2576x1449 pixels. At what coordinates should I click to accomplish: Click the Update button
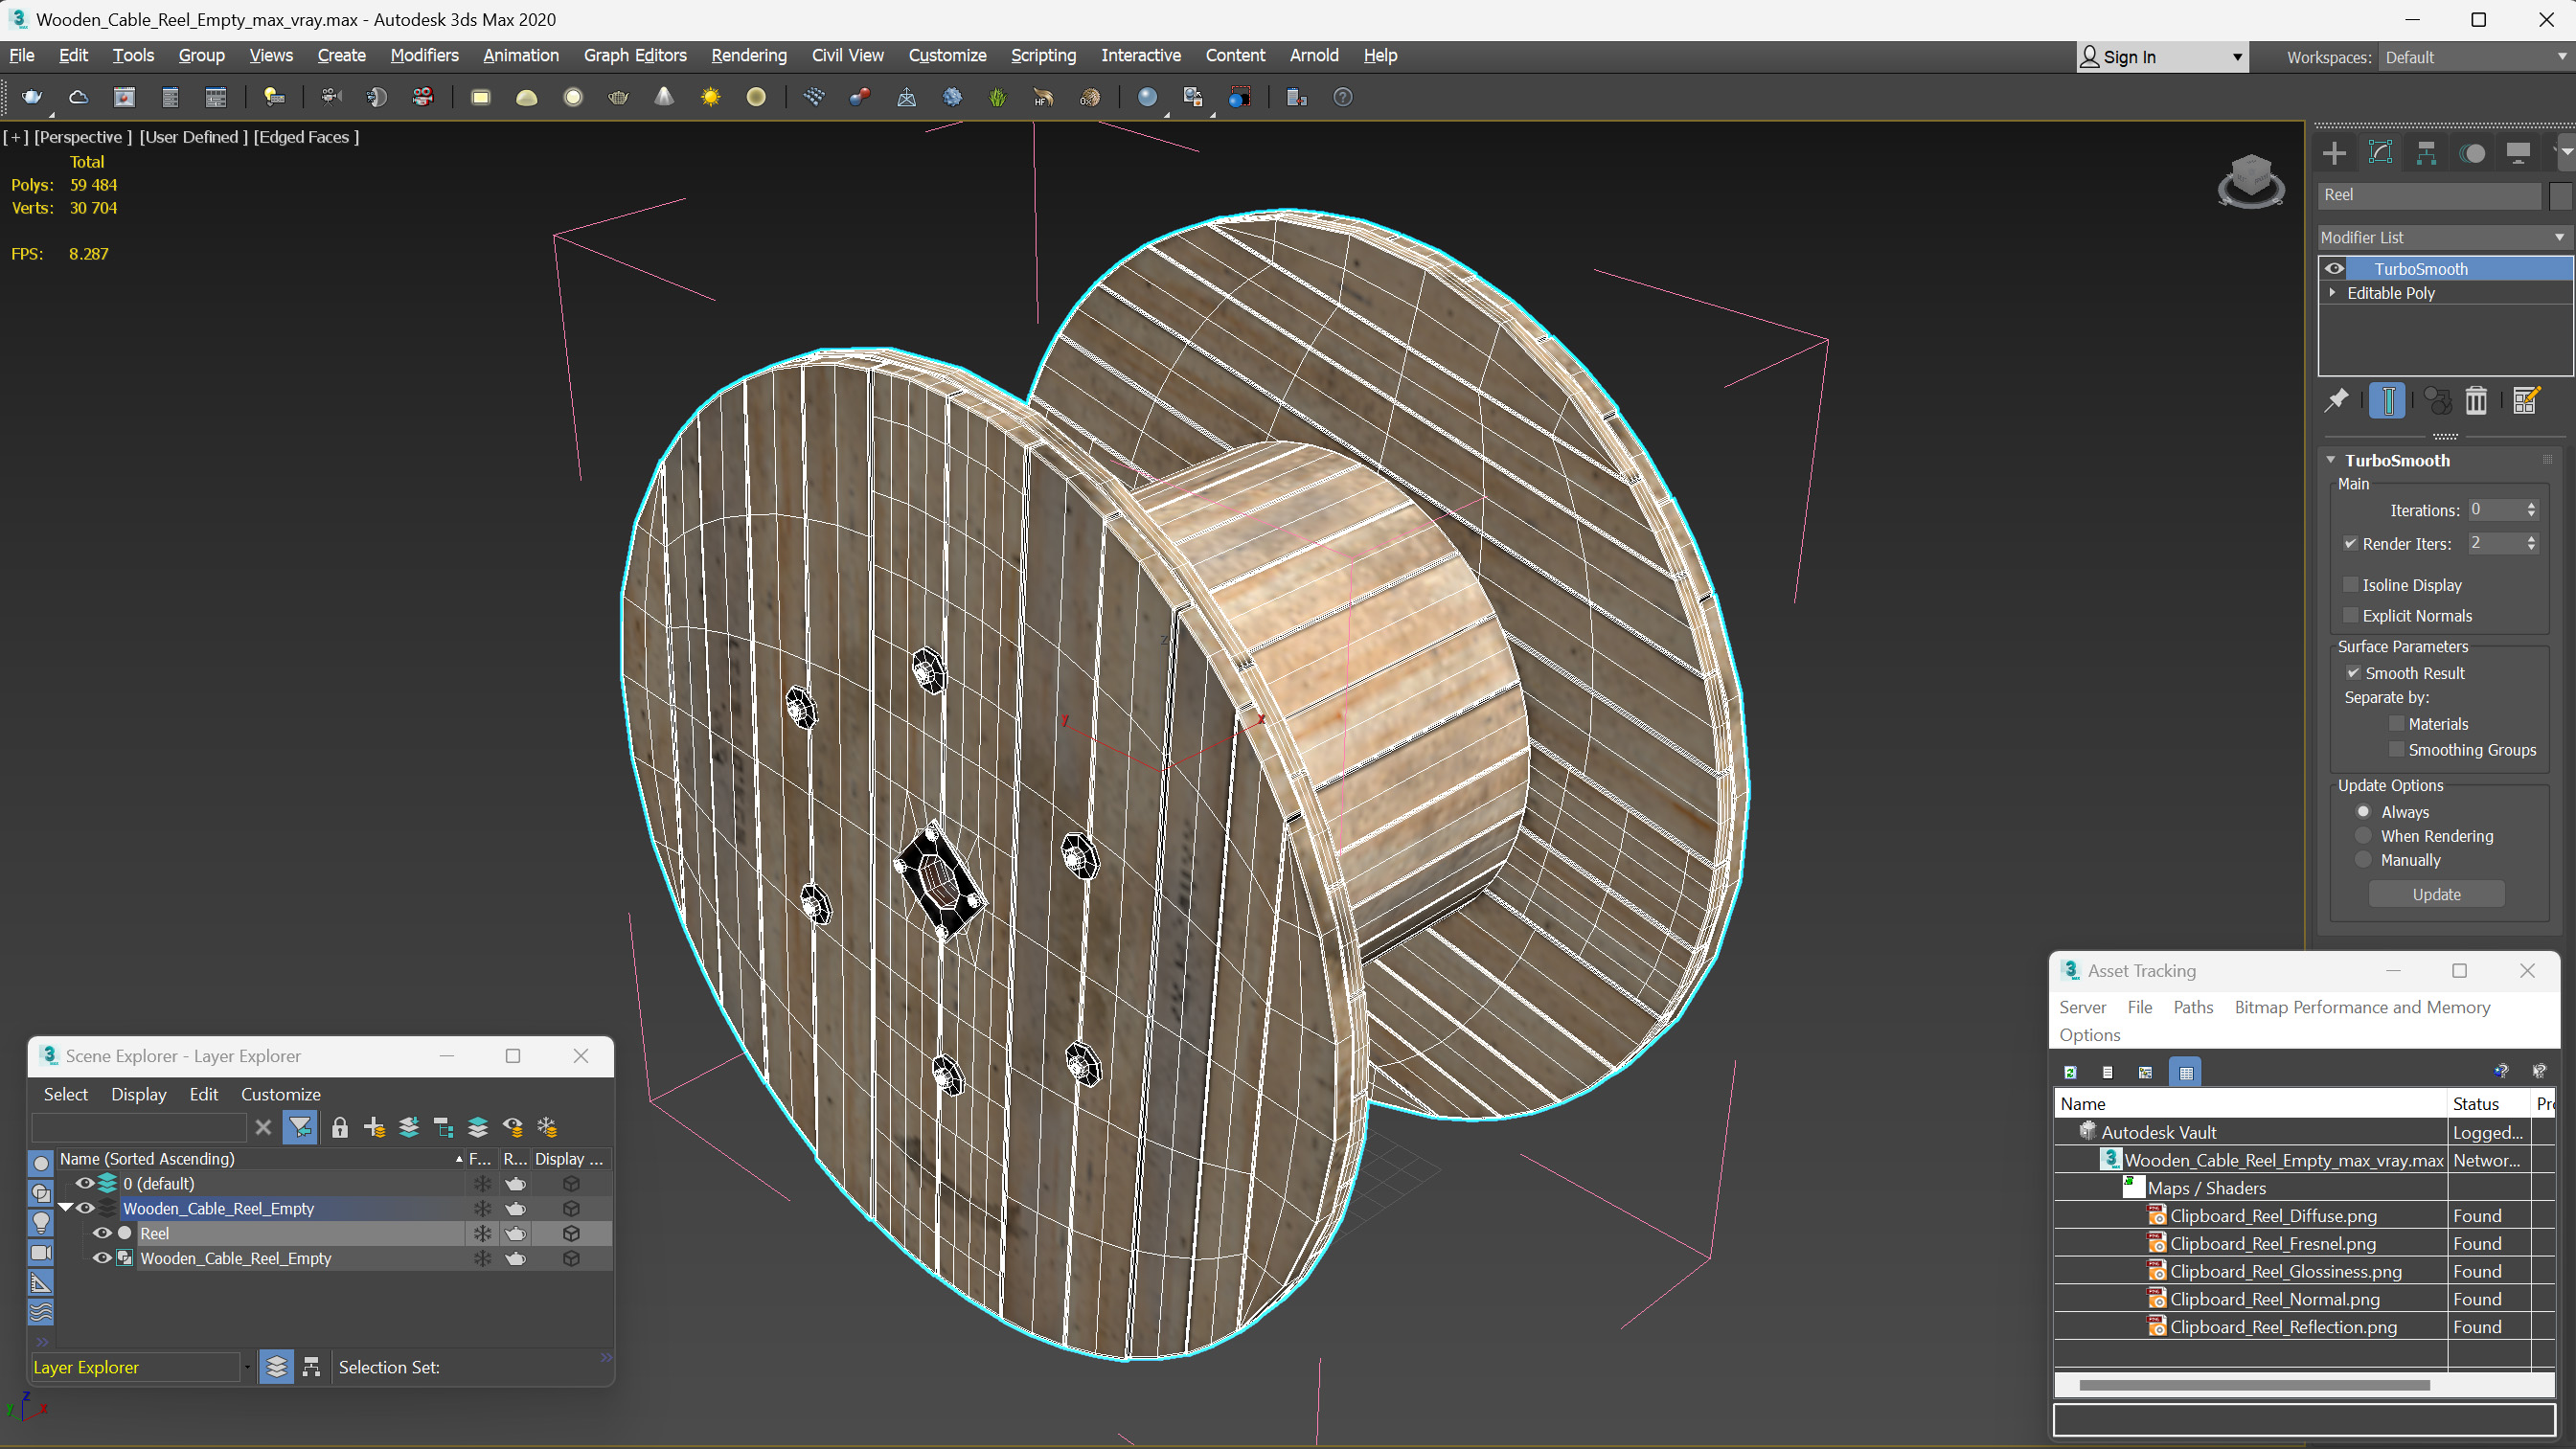(2436, 894)
